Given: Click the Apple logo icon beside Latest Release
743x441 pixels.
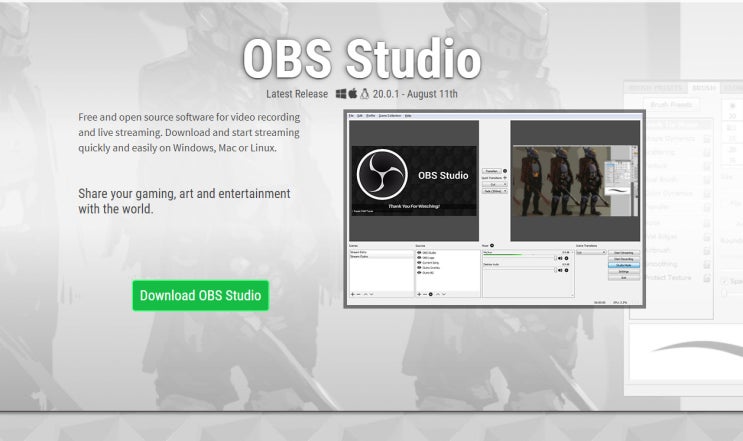Looking at the screenshot, I should pos(353,94).
